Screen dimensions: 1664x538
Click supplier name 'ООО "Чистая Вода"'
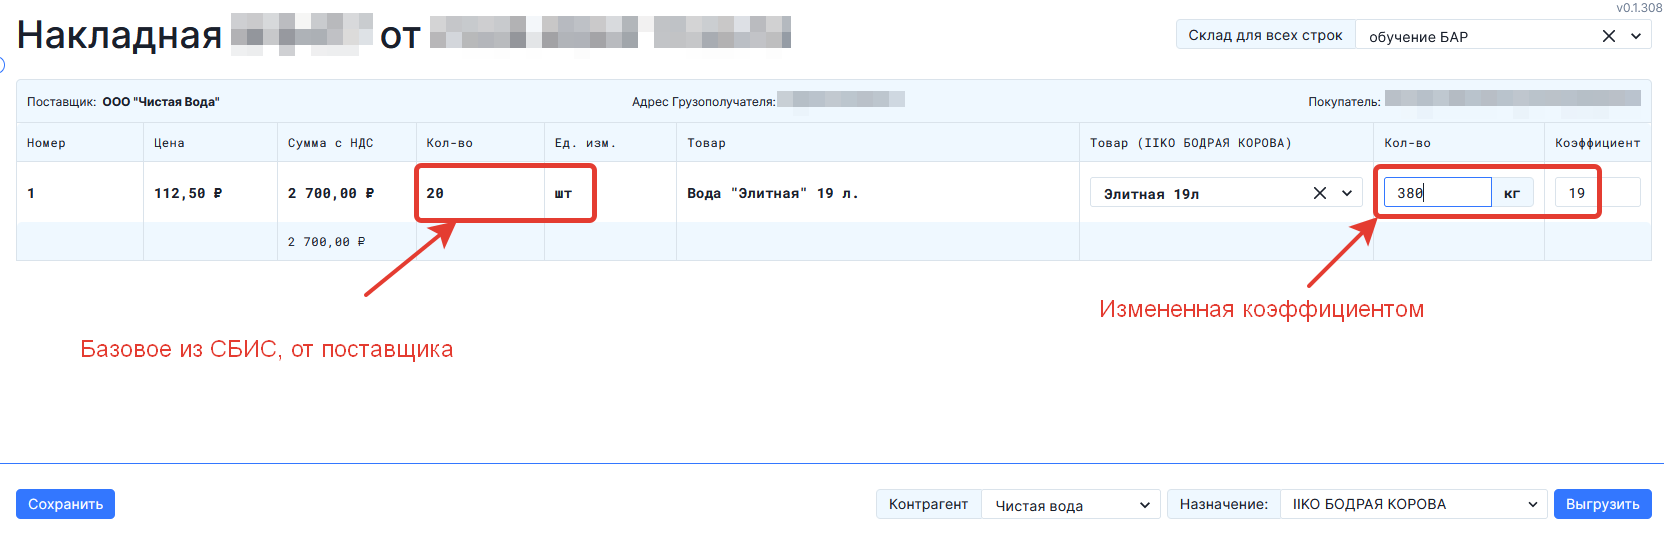[161, 102]
